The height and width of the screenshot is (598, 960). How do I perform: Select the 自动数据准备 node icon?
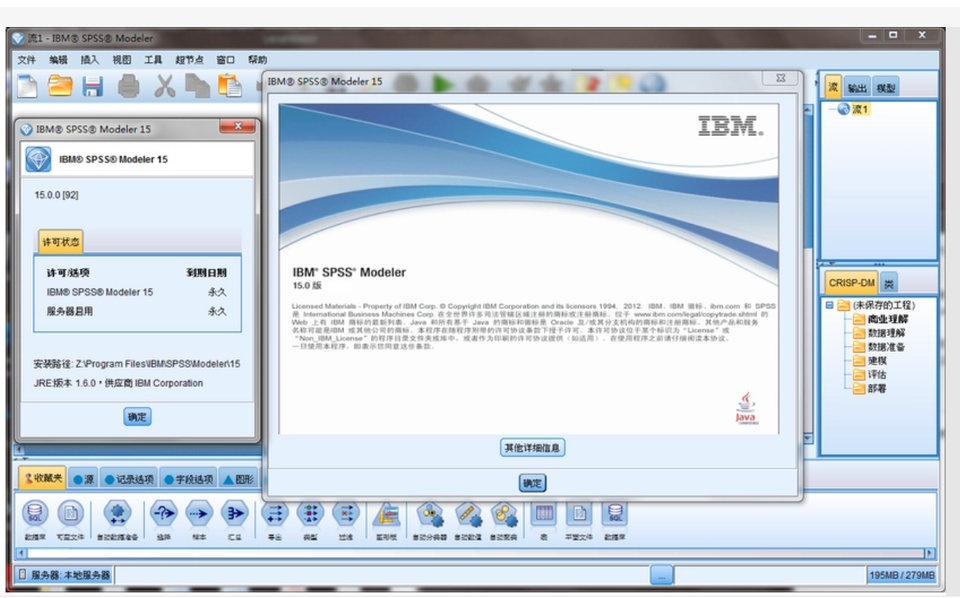tap(118, 514)
